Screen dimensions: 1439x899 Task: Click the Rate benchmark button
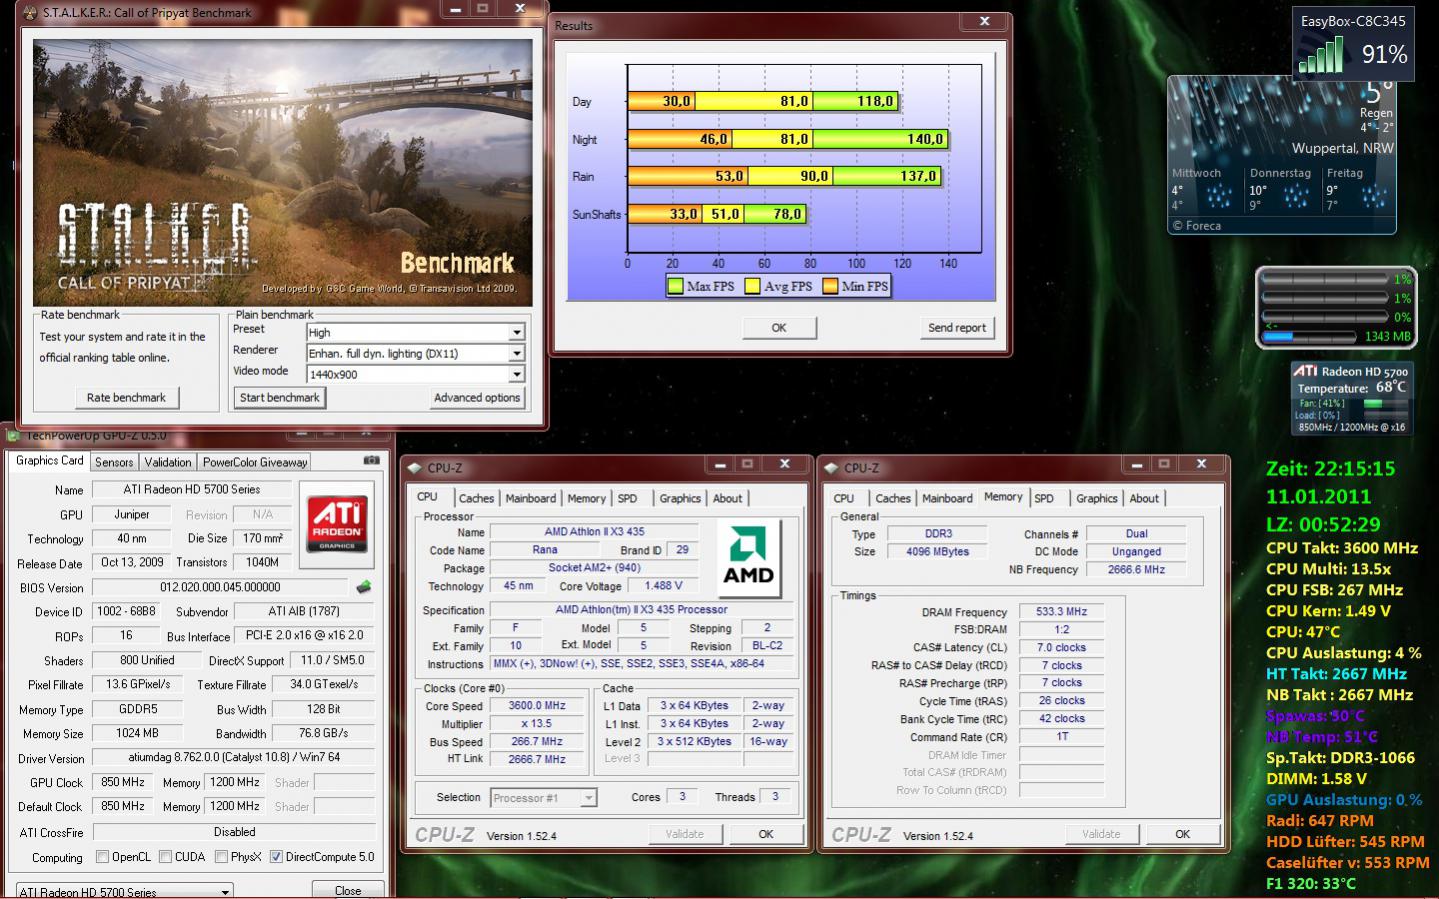tap(126, 397)
